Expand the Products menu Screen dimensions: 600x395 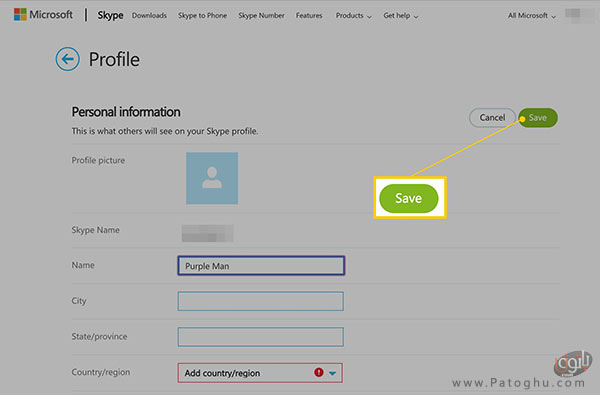point(354,16)
